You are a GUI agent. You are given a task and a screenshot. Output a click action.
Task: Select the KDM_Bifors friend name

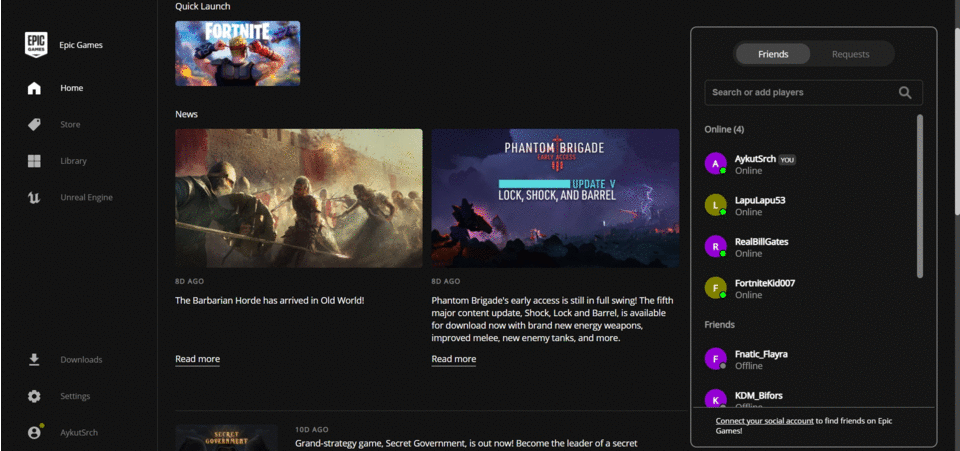pyautogui.click(x=759, y=396)
